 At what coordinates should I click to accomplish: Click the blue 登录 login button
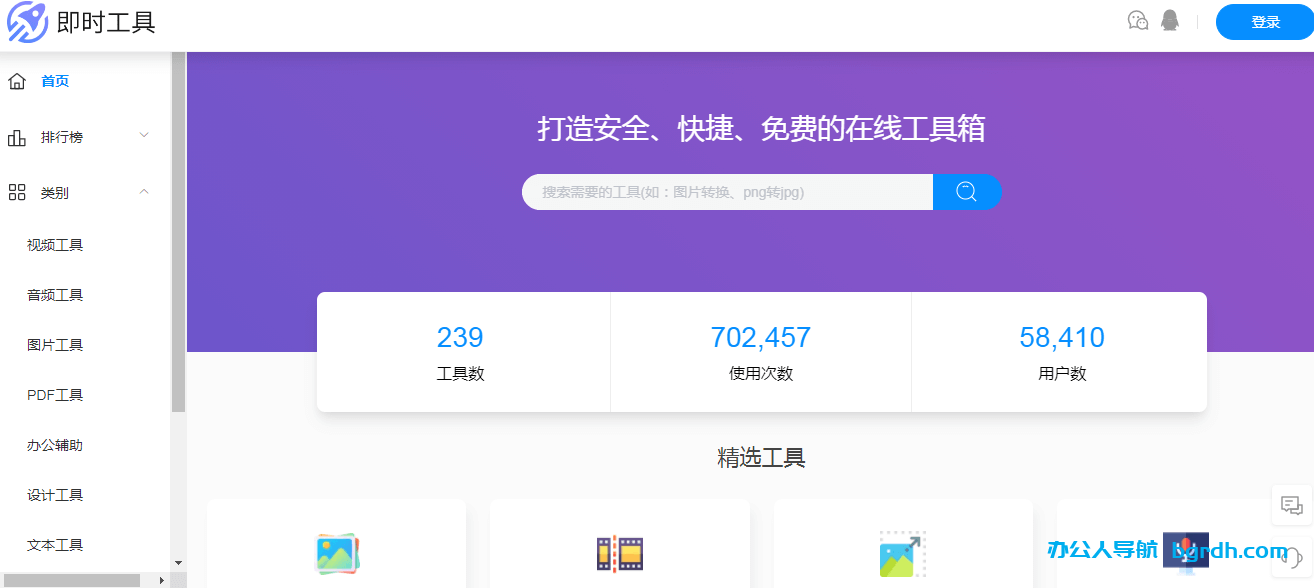click(1263, 21)
